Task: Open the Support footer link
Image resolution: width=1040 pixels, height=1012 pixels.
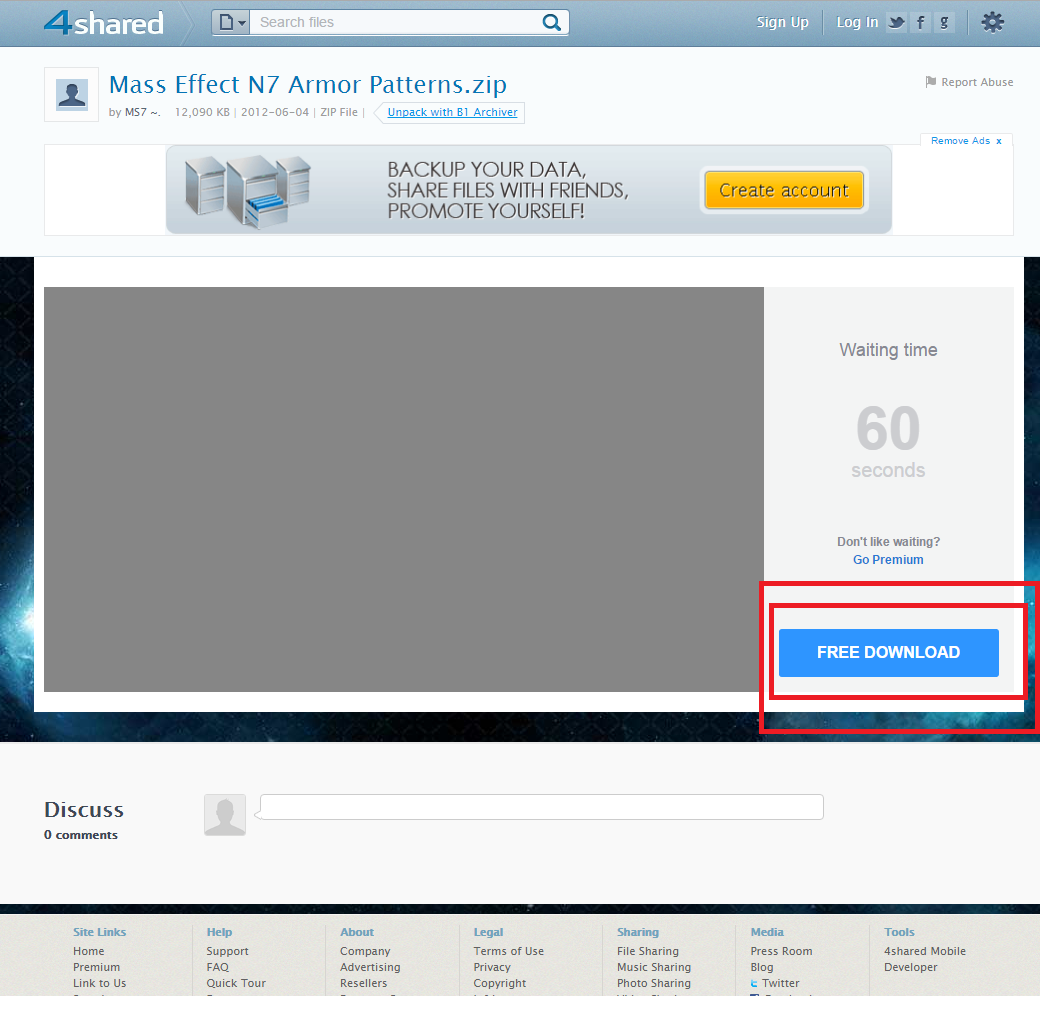Action: pyautogui.click(x=228, y=951)
